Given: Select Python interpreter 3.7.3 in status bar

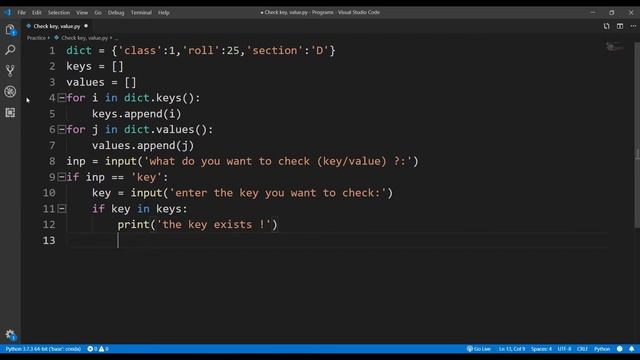Looking at the screenshot, I should coord(43,349).
